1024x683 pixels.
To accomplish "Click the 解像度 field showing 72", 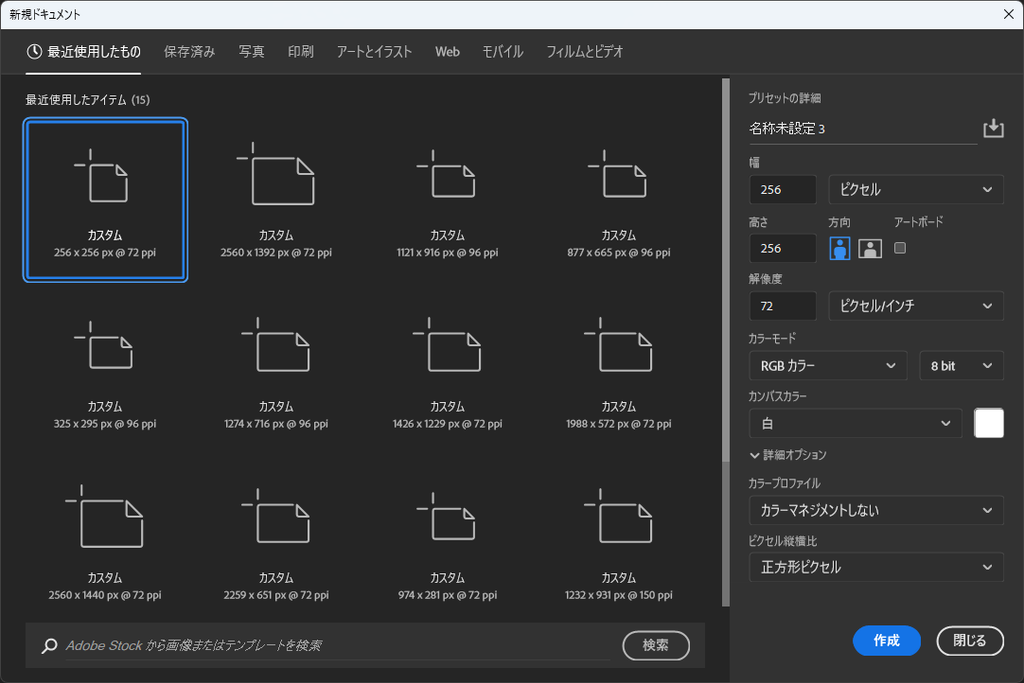I will (782, 306).
